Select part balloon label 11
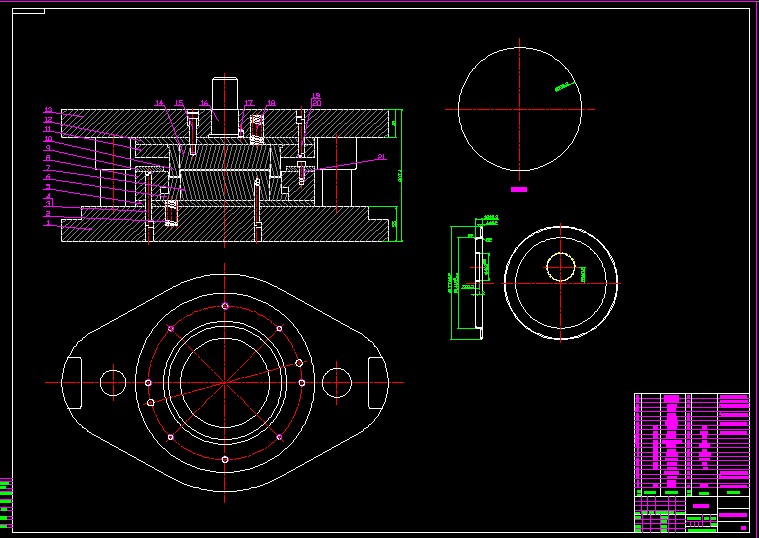This screenshot has width=759, height=538. [x=48, y=129]
